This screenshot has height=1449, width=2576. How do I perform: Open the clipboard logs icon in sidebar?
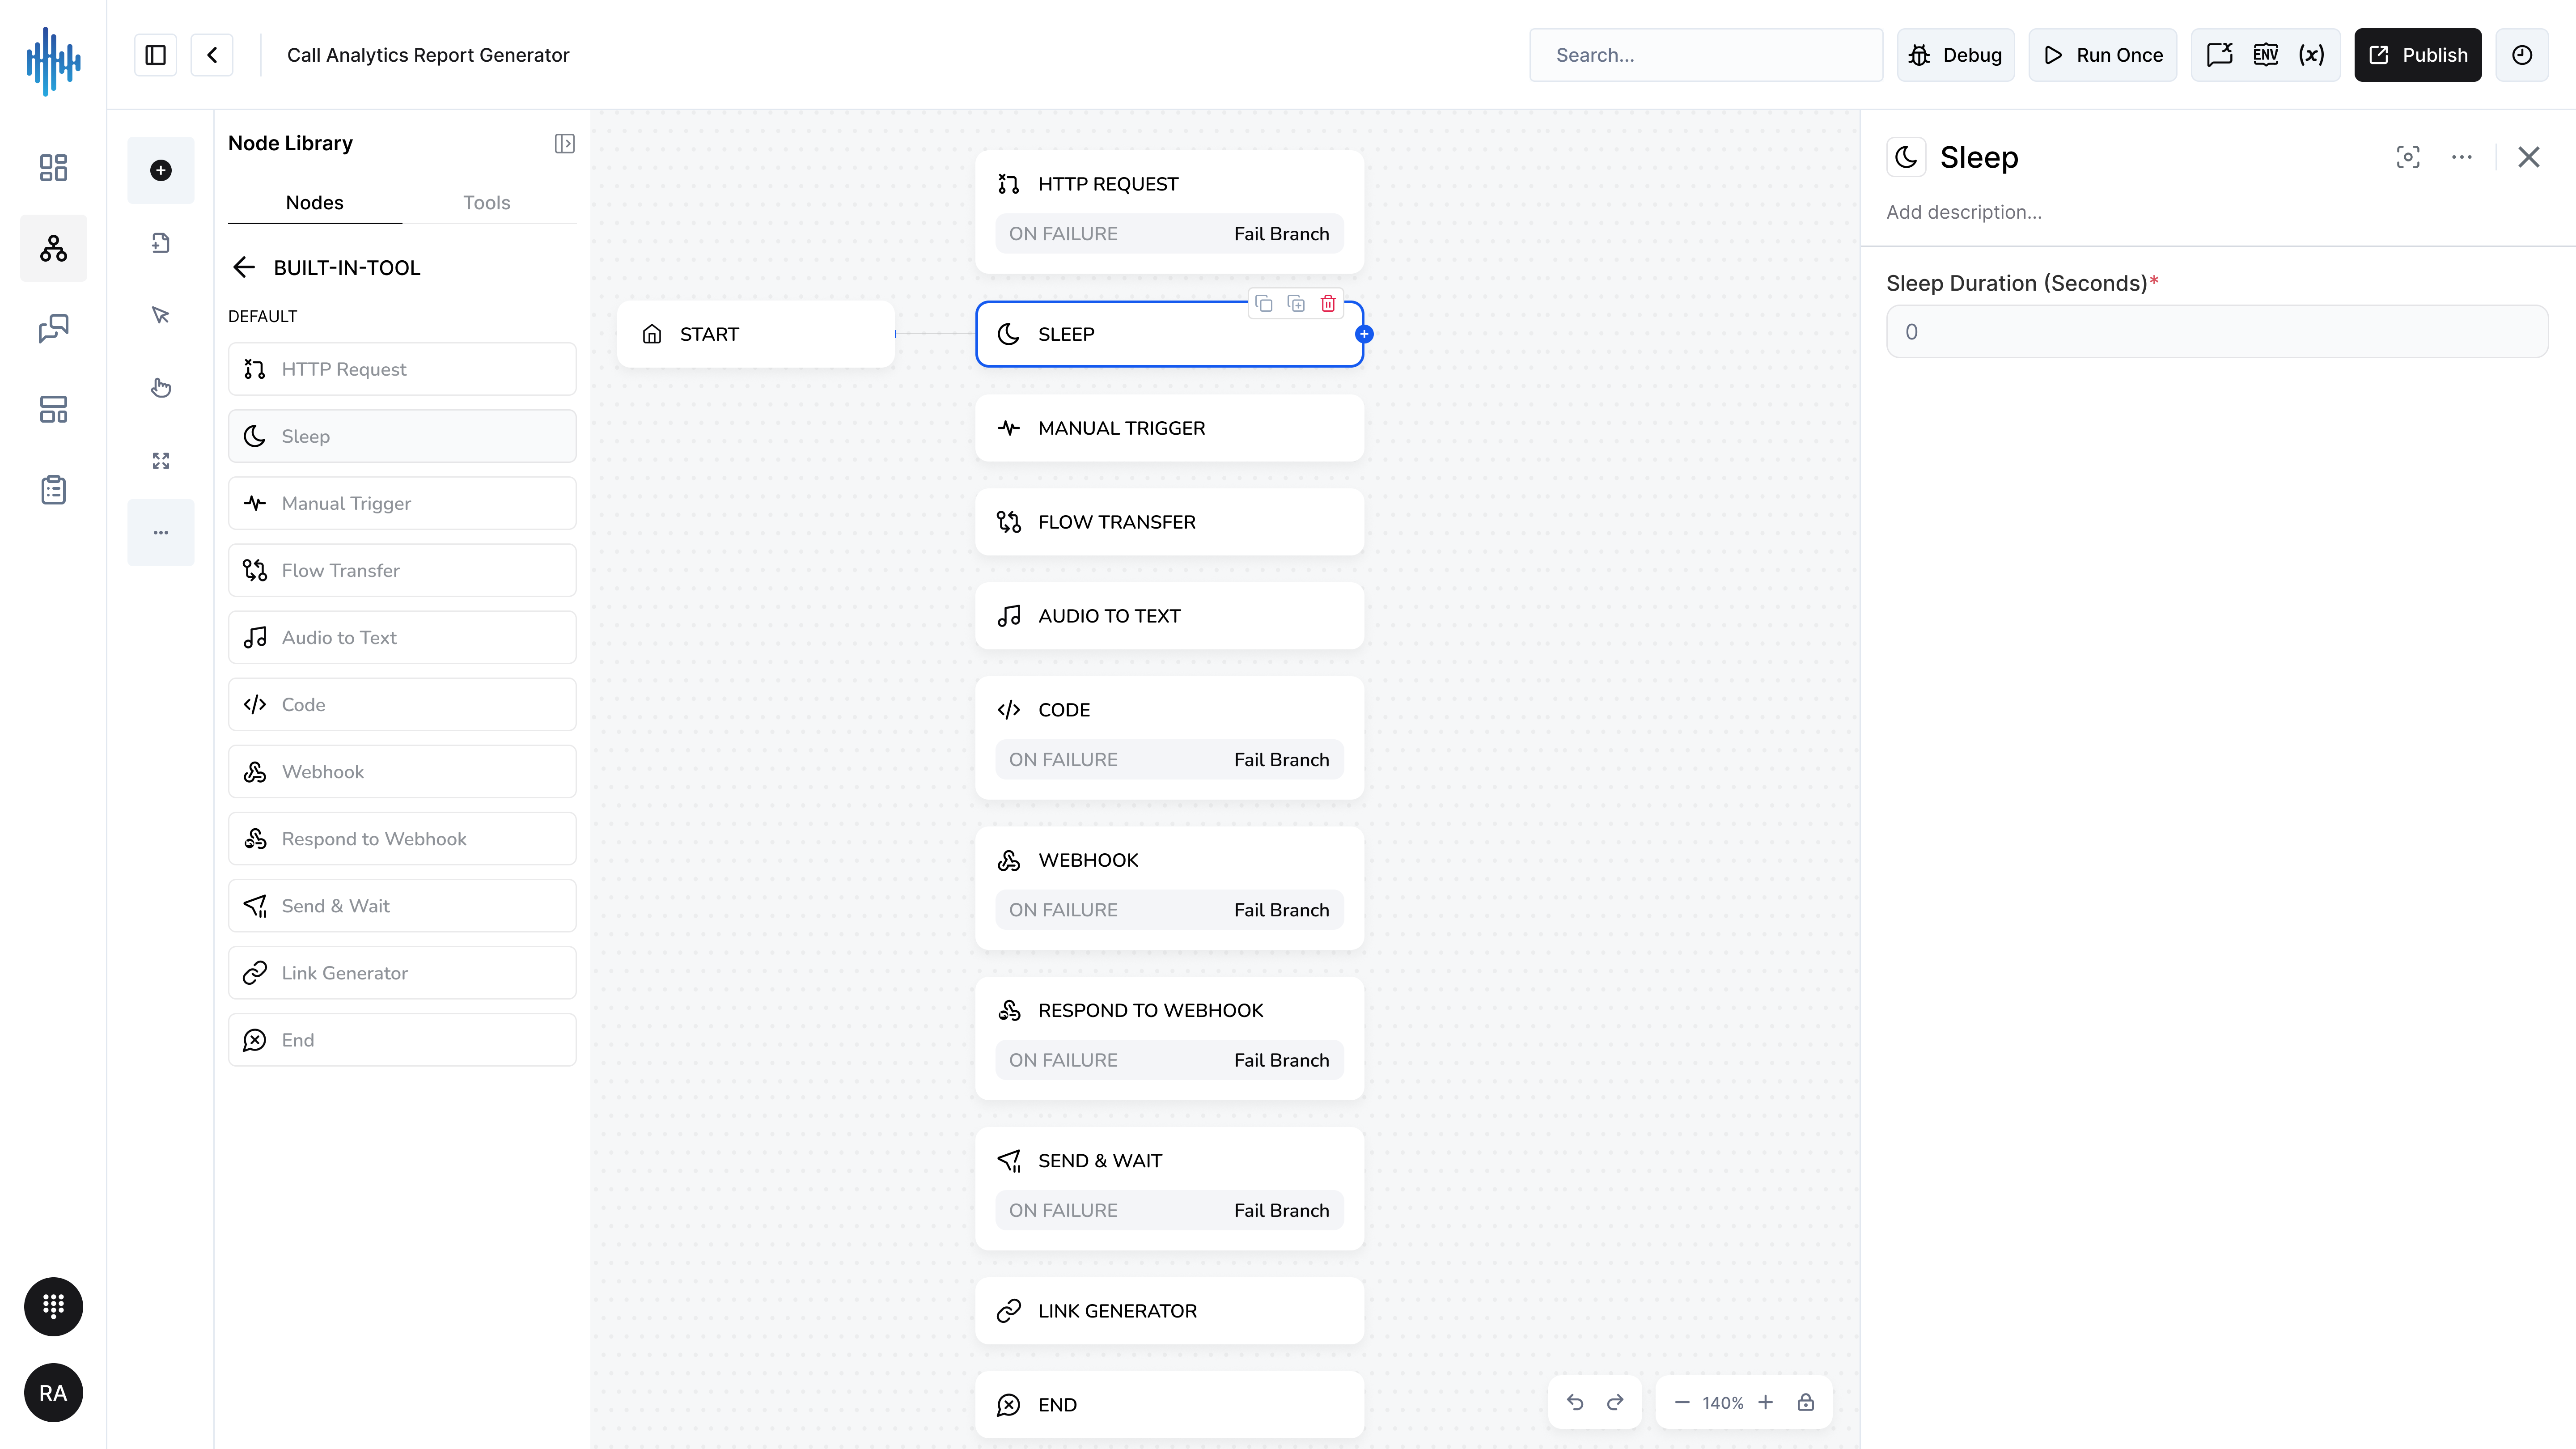[53, 490]
